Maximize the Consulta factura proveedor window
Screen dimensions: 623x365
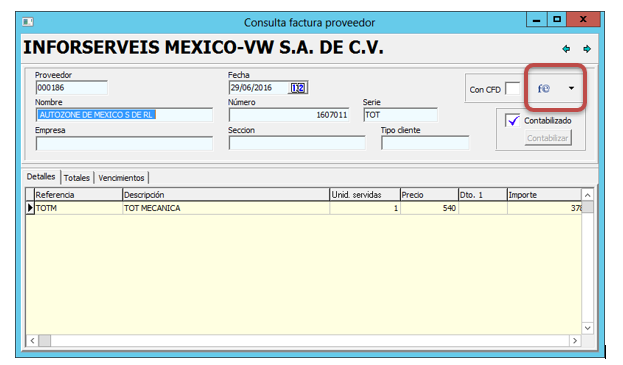[x=557, y=19]
